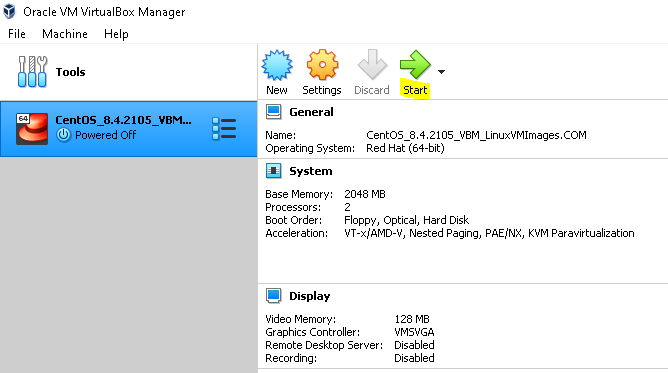Click the New label in the toolbar

click(277, 90)
